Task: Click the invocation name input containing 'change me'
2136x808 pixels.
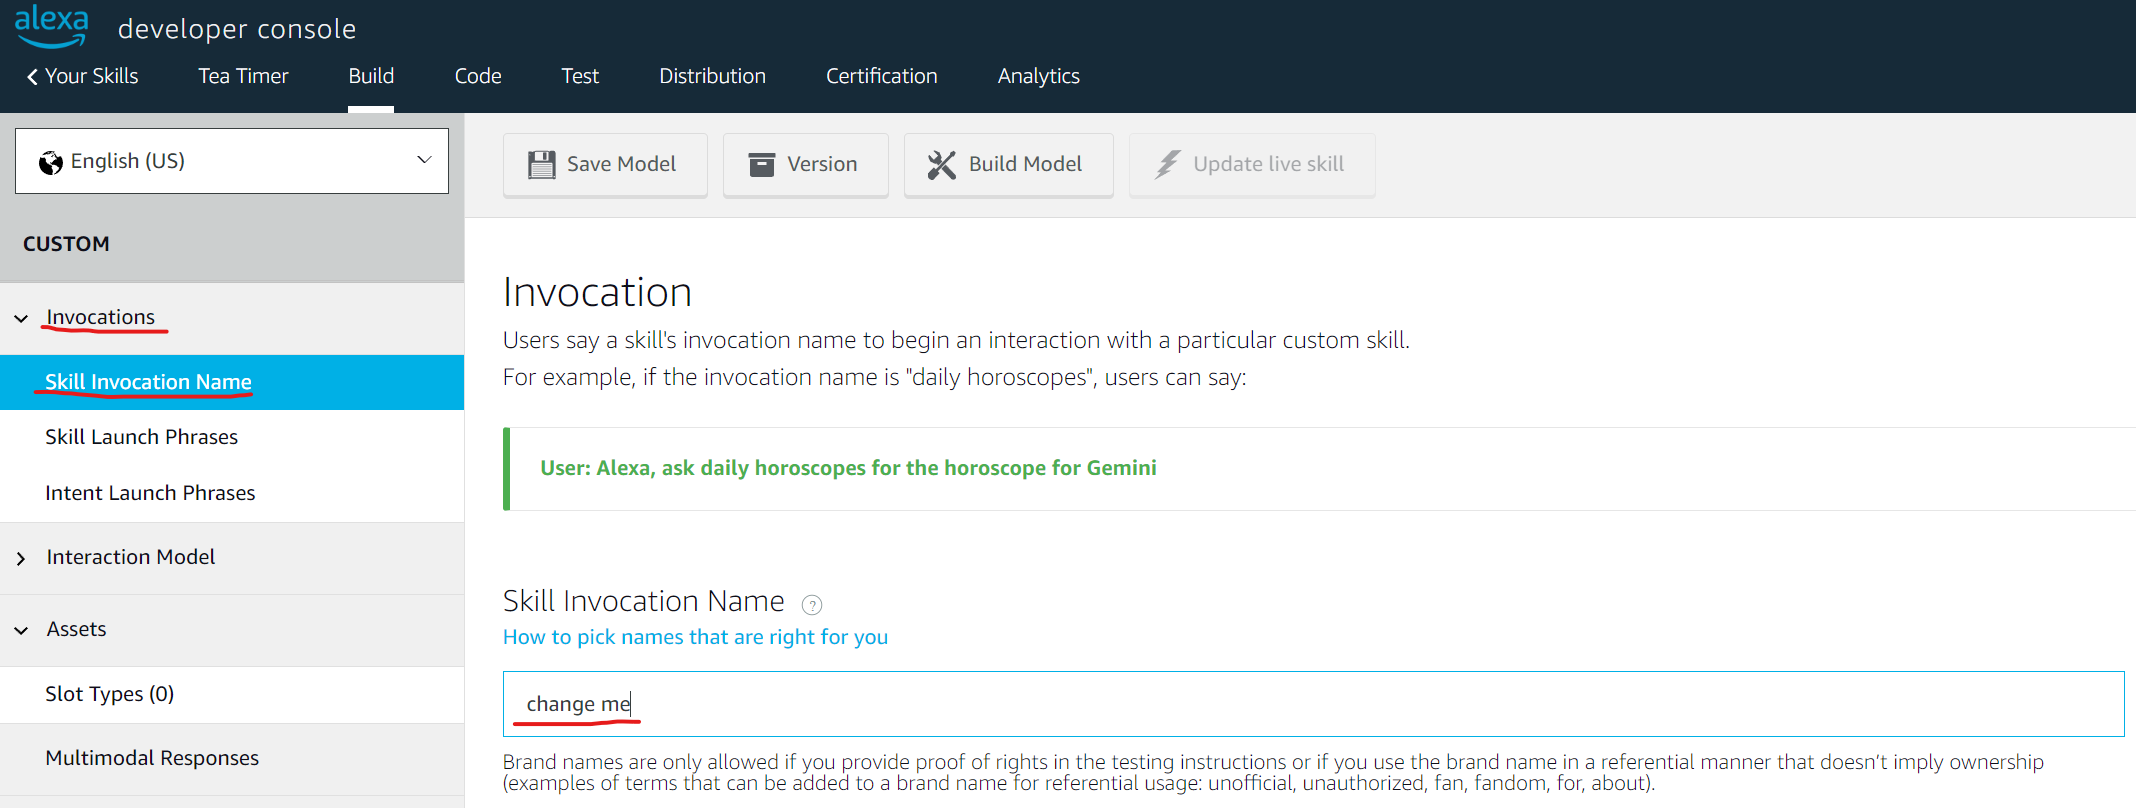Action: [1313, 704]
